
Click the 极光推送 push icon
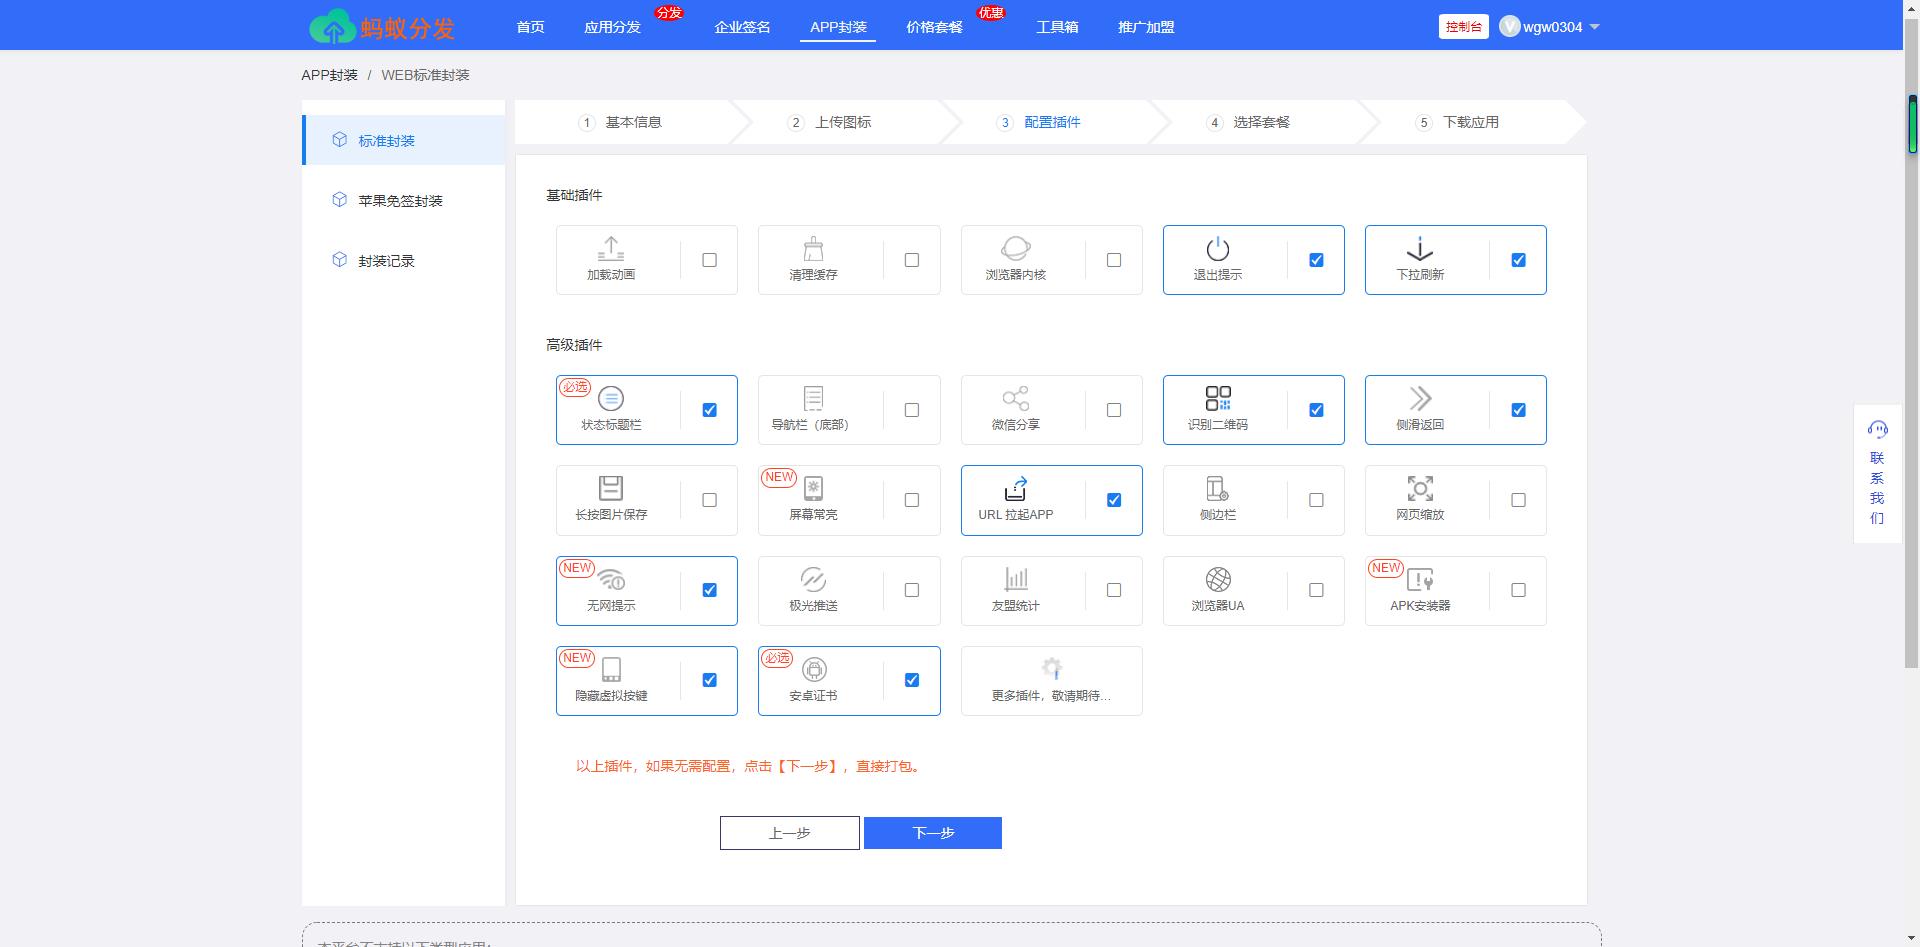tap(813, 579)
